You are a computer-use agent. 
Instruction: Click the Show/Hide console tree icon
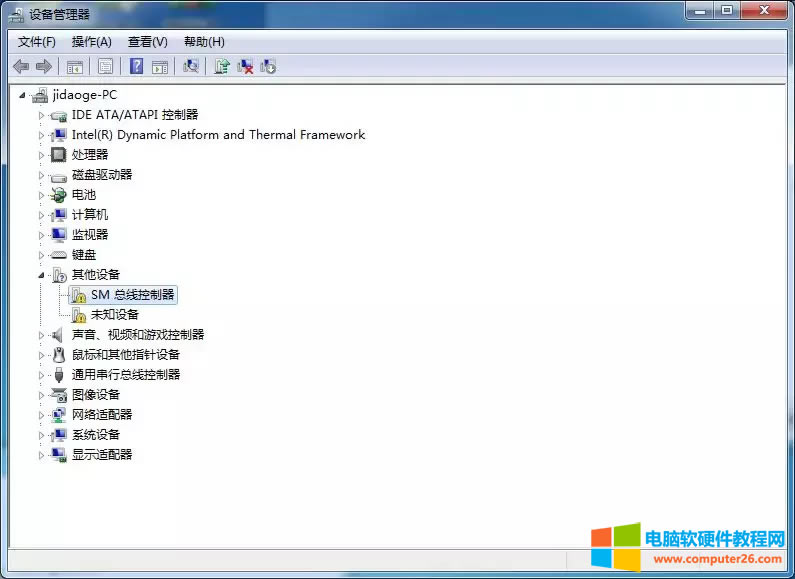tap(75, 66)
